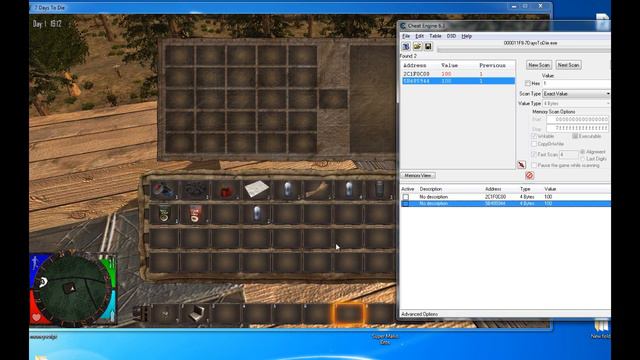
Task: Click the orange highlighted hotbar slot
Action: 349,313
